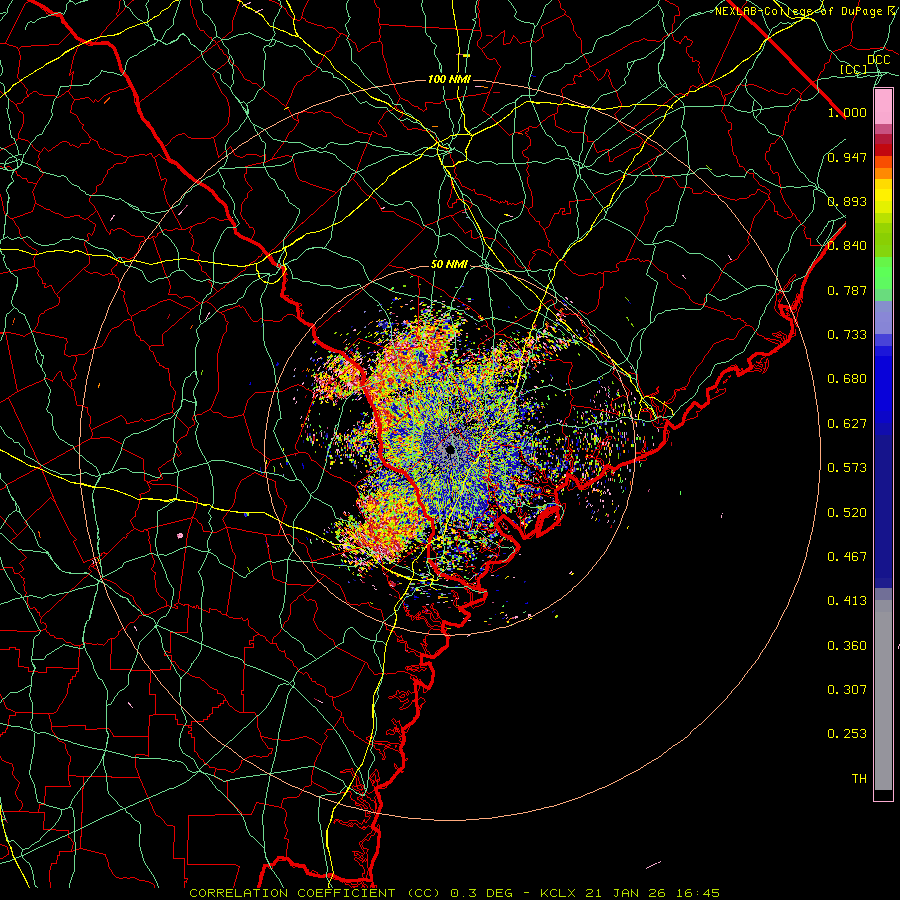Click the "TH" threshold label on the legend
Screen dimensions: 900x900
click(x=859, y=779)
